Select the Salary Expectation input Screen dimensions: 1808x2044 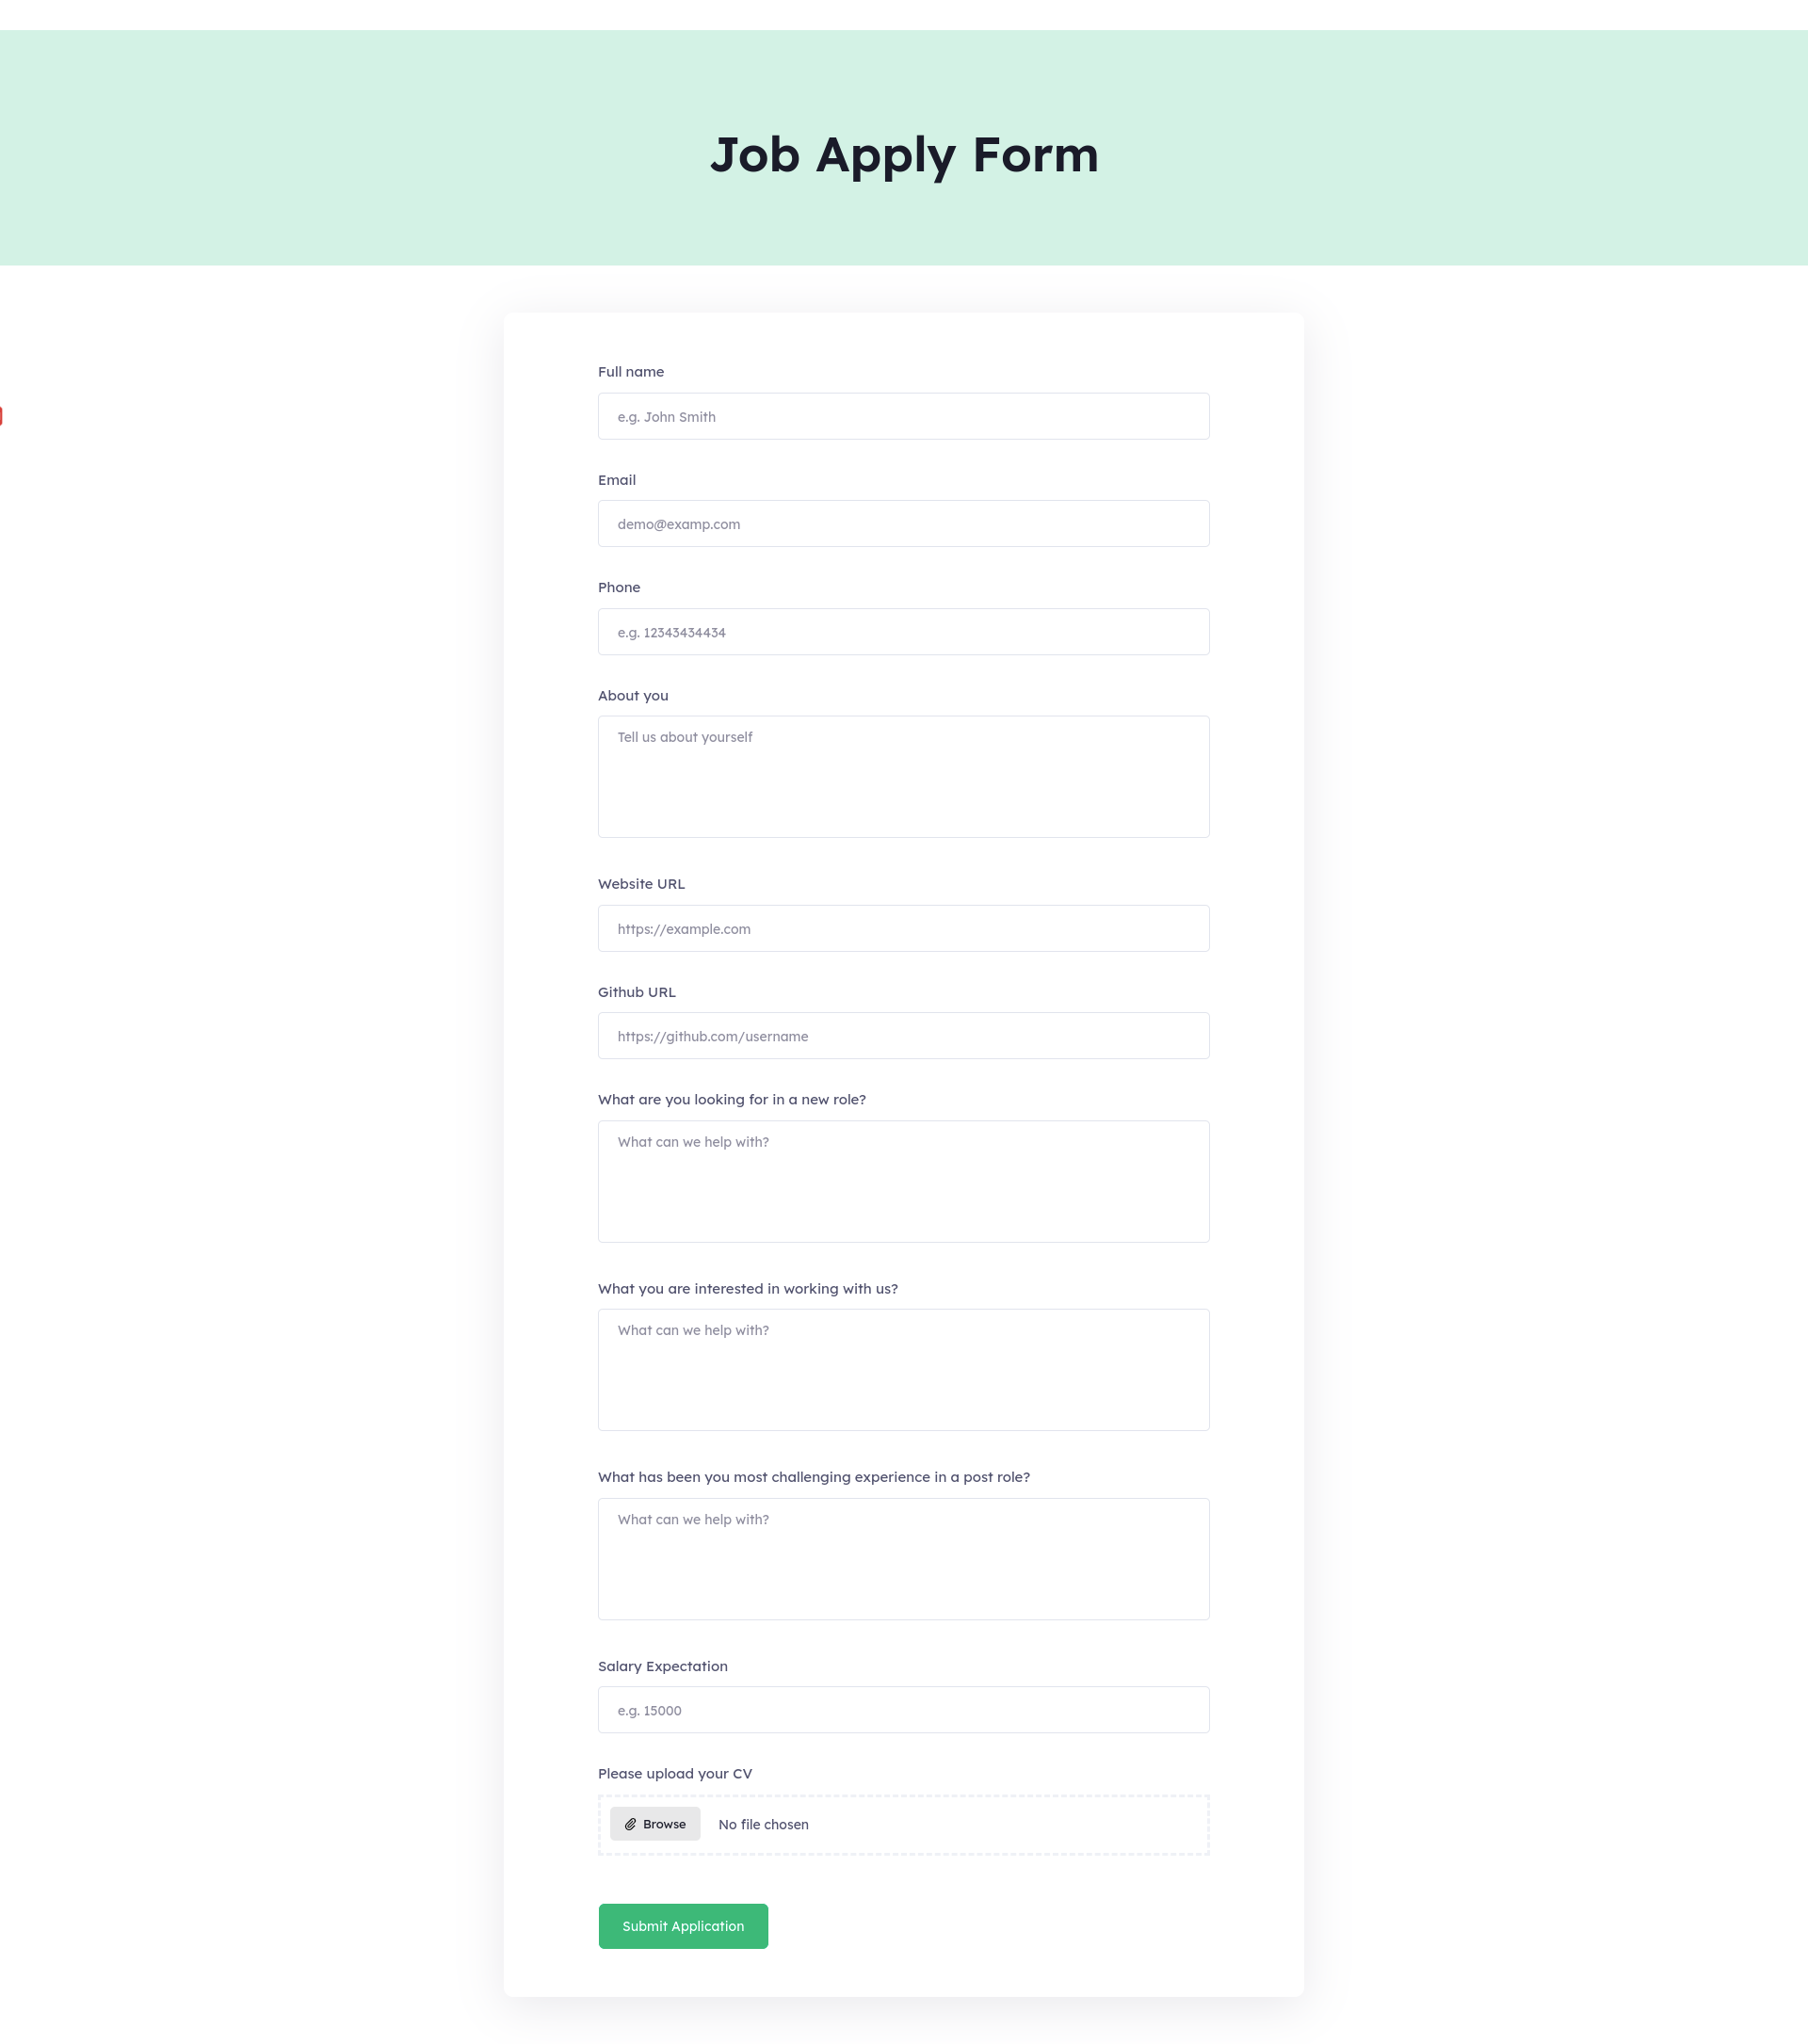[903, 1710]
